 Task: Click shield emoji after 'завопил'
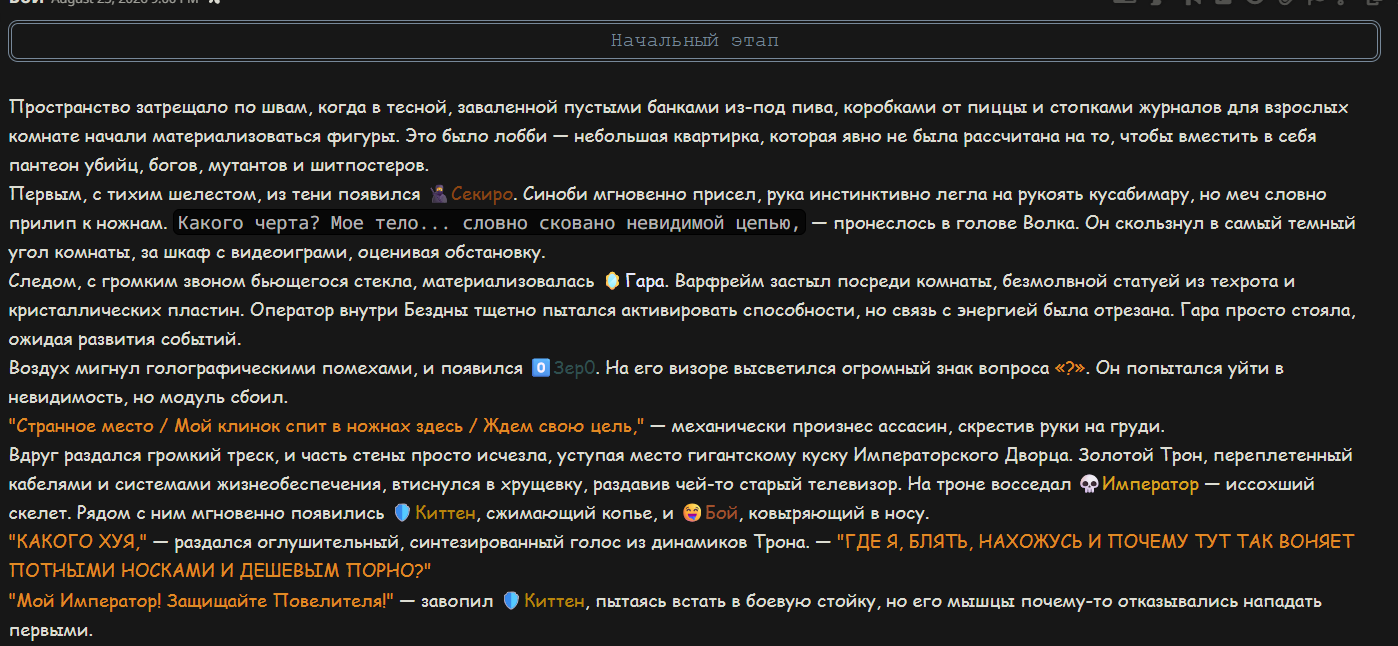[x=511, y=601]
